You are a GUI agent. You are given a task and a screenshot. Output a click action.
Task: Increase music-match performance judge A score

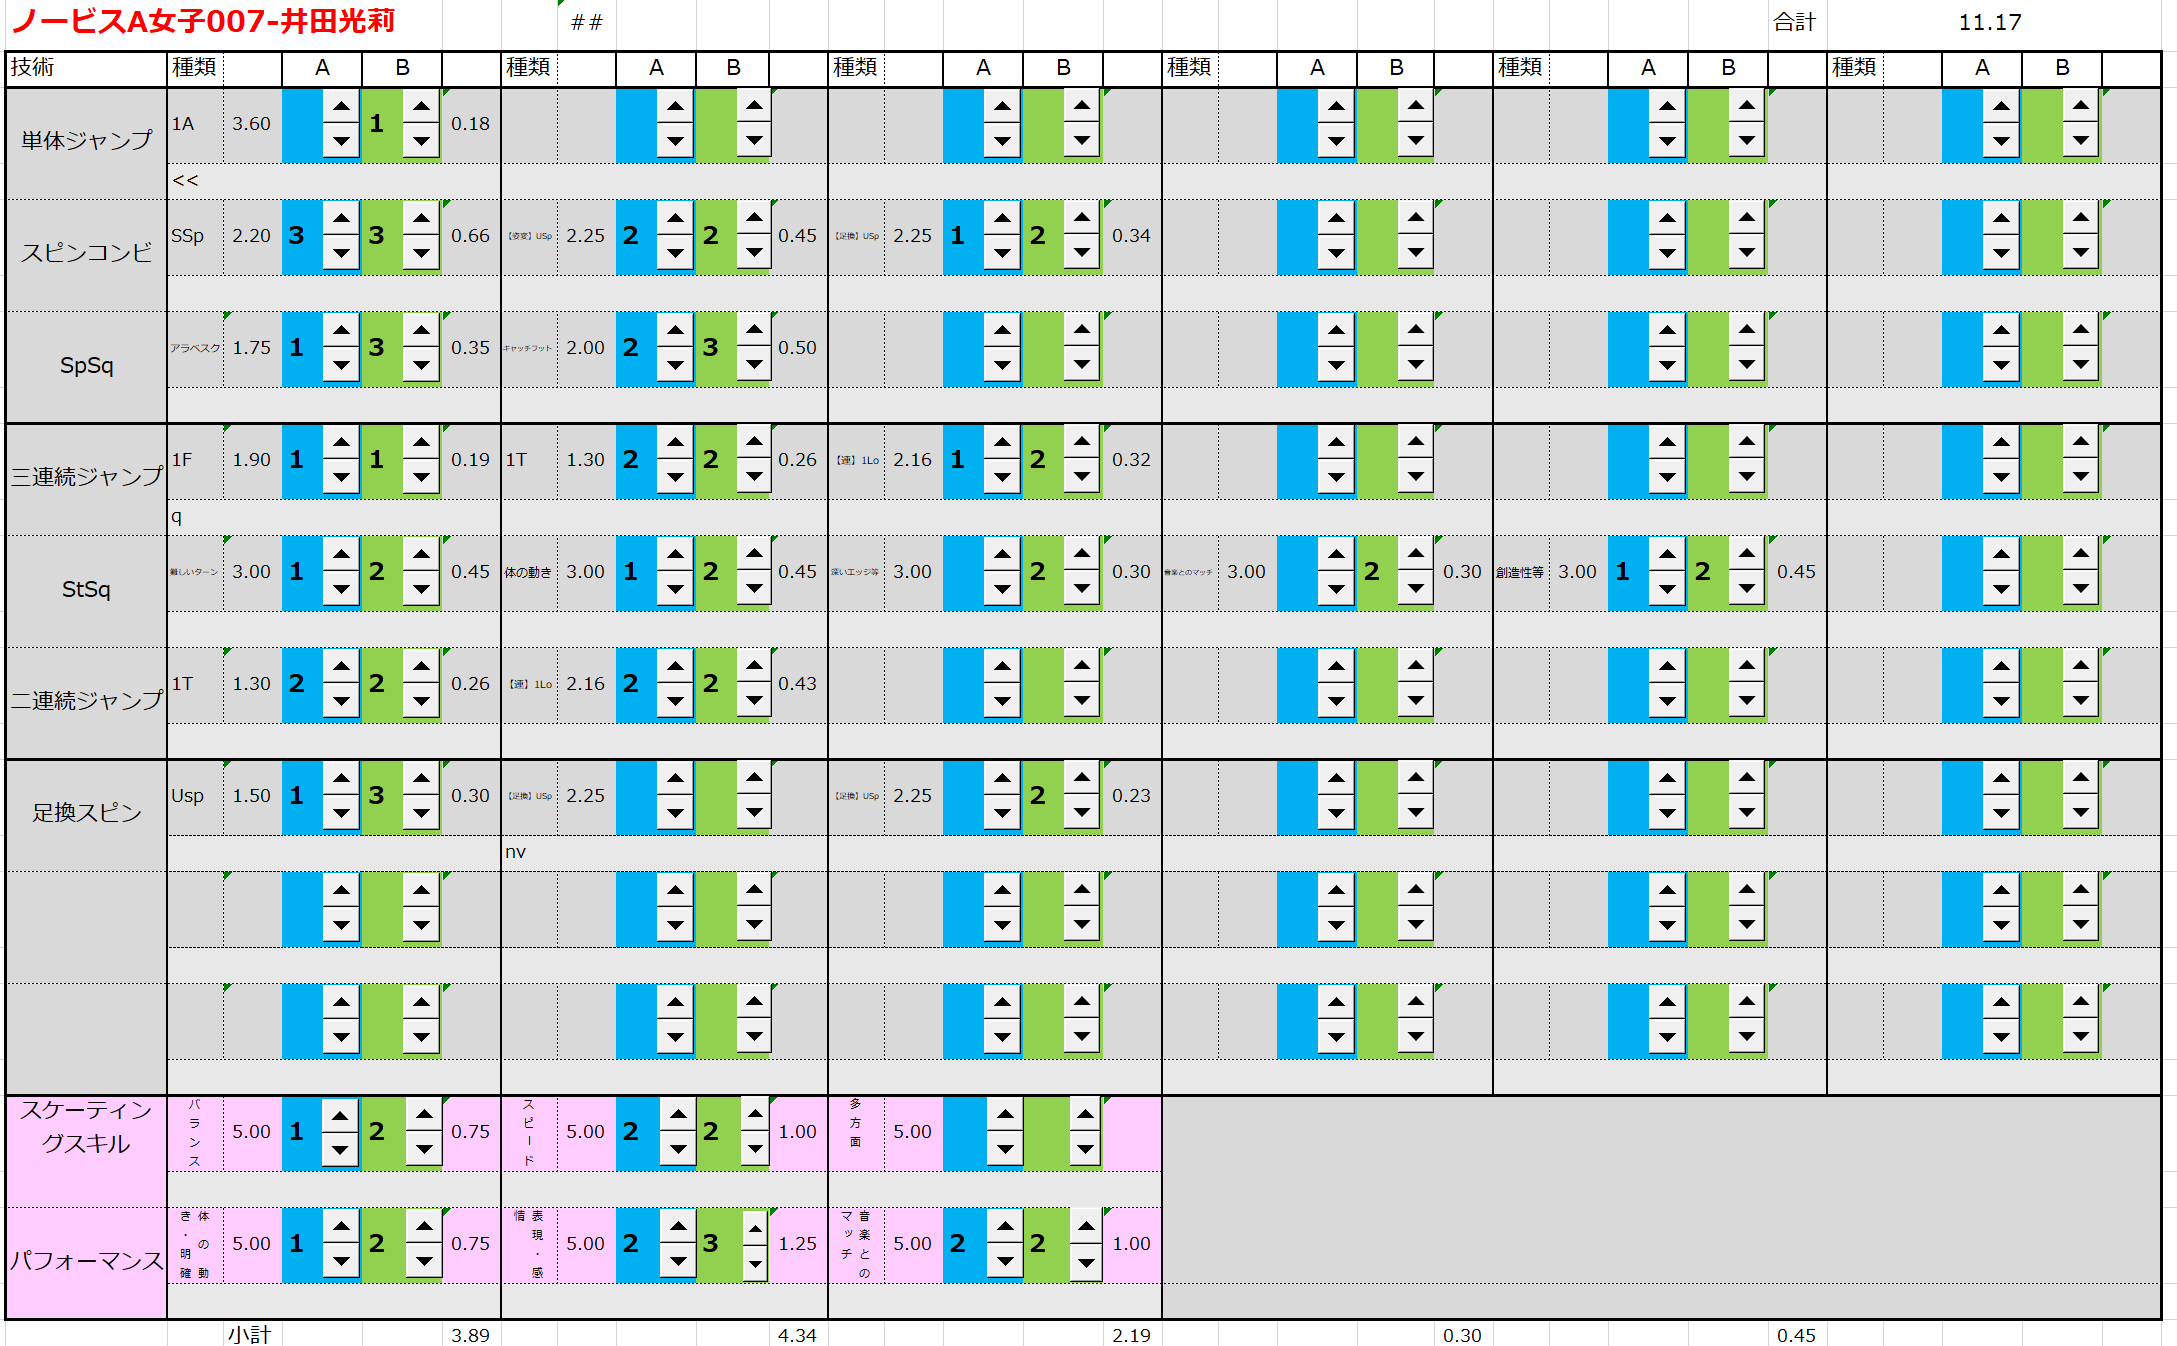click(1005, 1226)
